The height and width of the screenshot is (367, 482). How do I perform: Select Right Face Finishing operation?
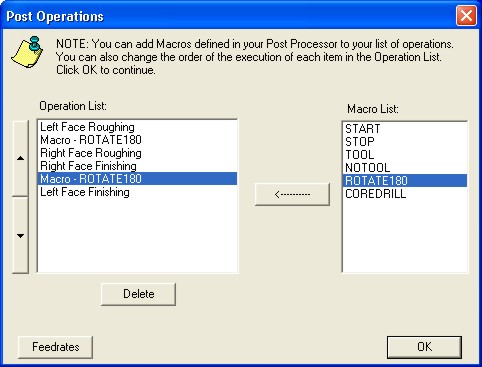pyautogui.click(x=137, y=166)
